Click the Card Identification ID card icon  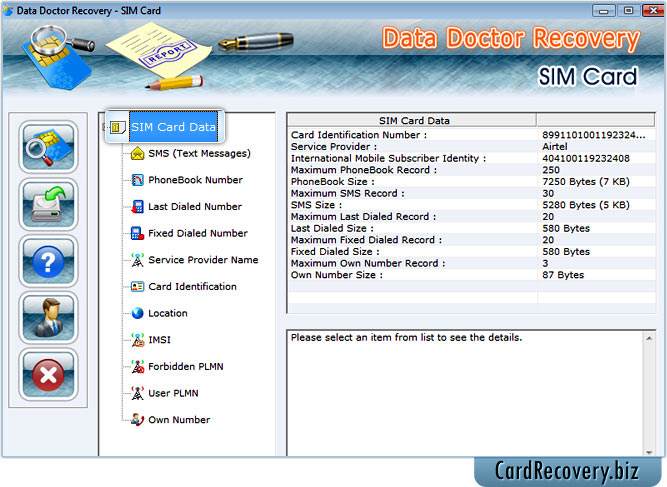pyautogui.click(x=137, y=287)
